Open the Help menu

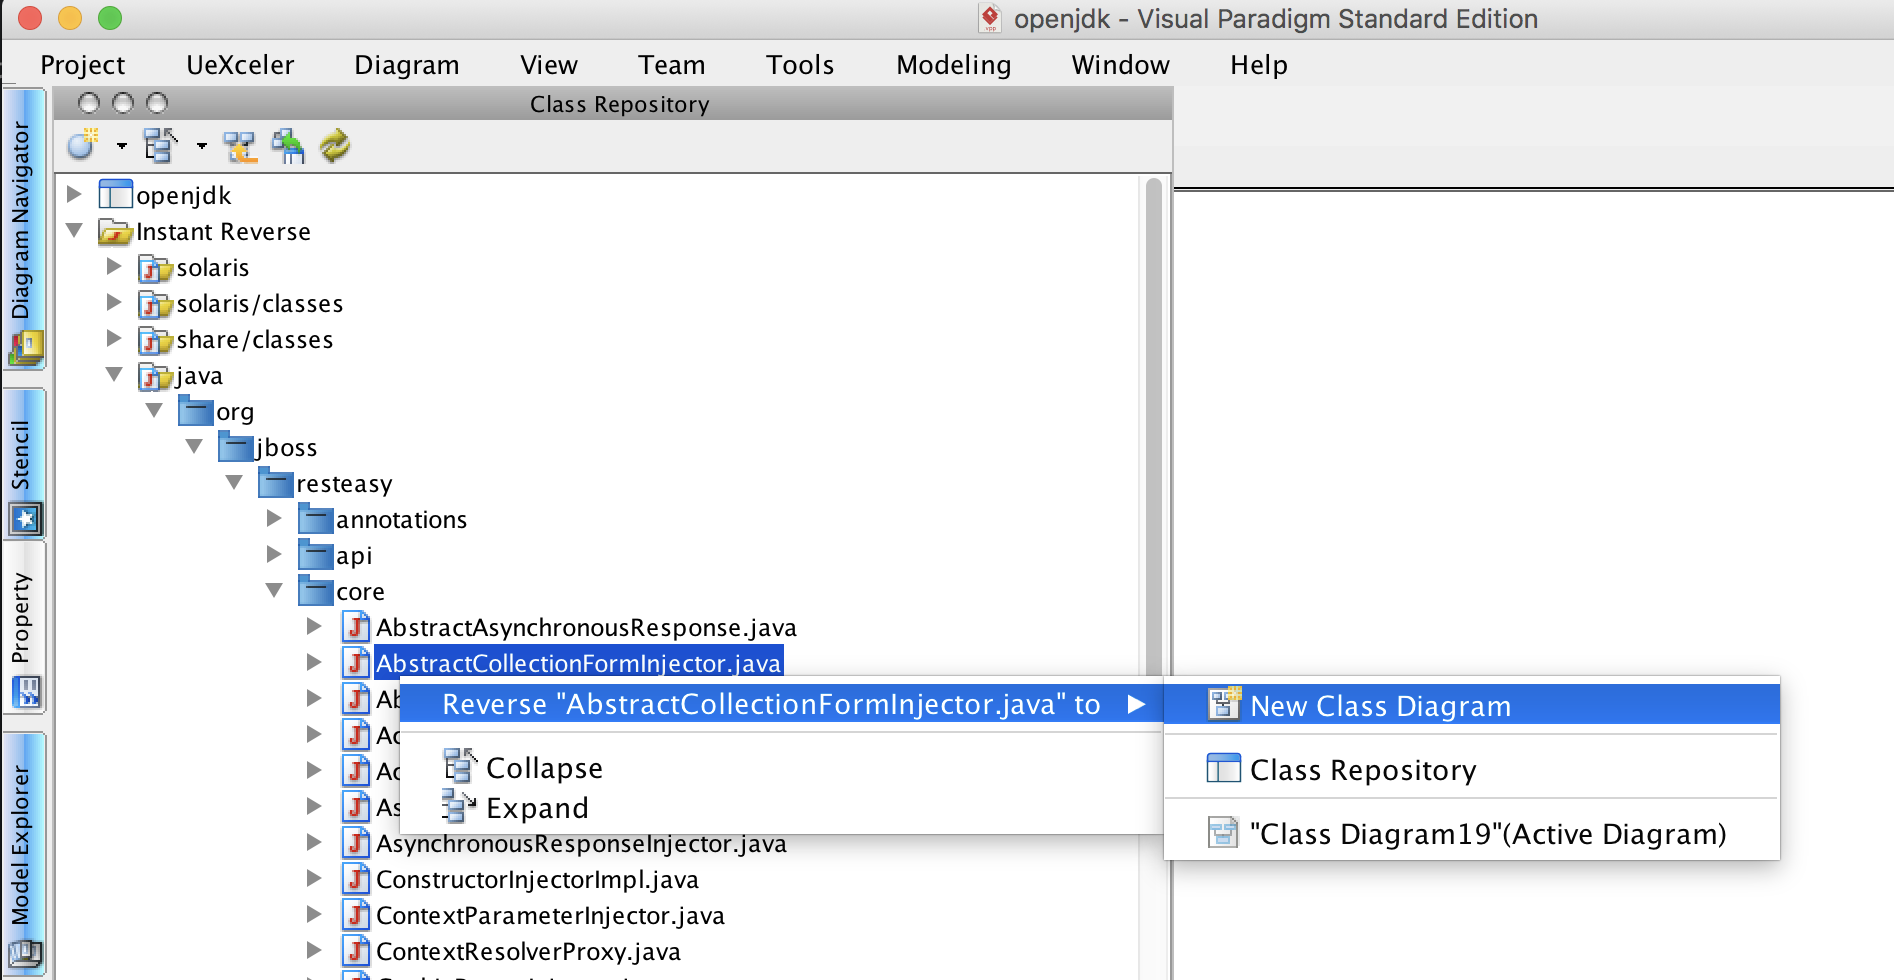pos(1259,65)
